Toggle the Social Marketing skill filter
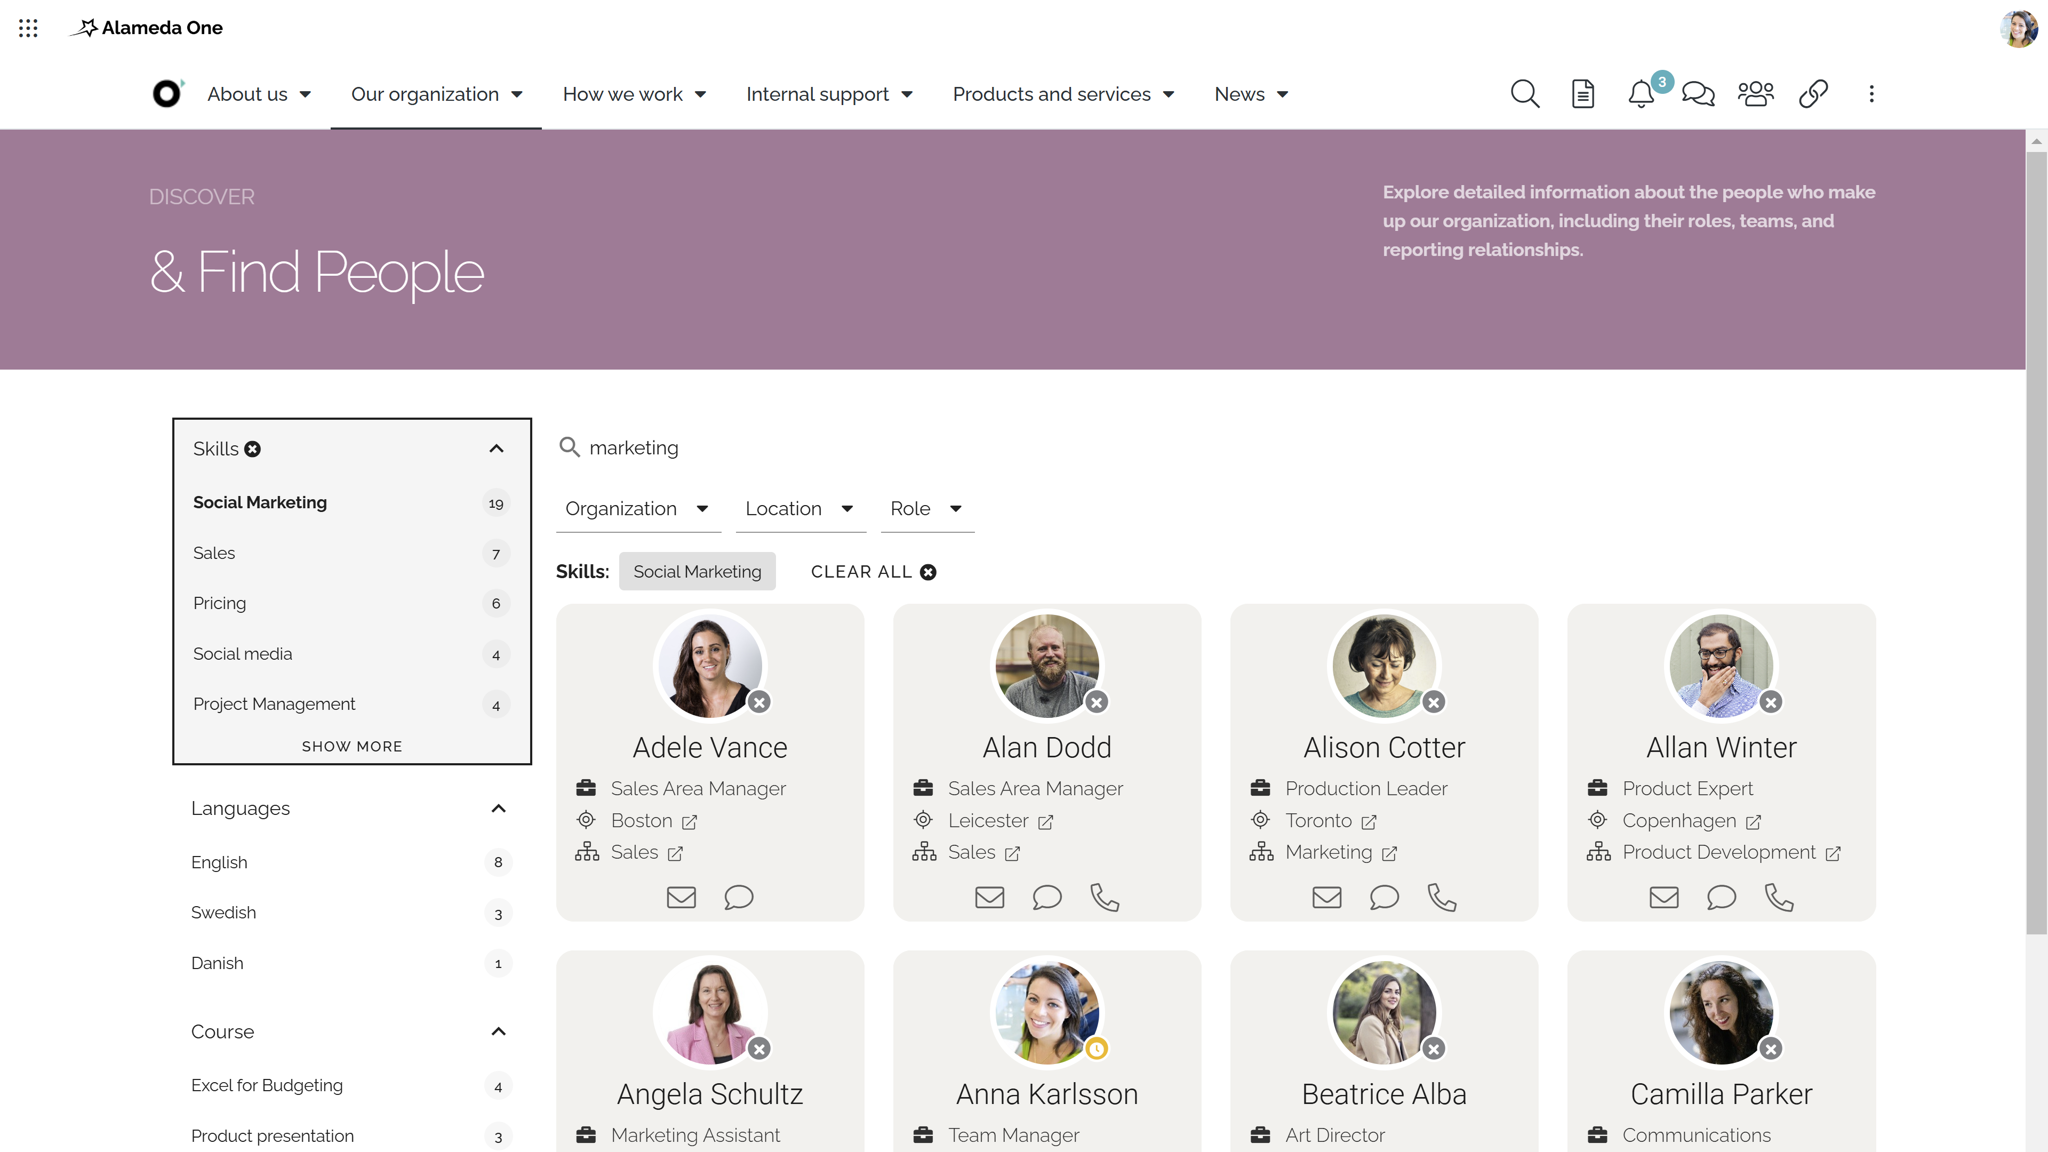Viewport: 2048px width, 1152px height. point(351,503)
